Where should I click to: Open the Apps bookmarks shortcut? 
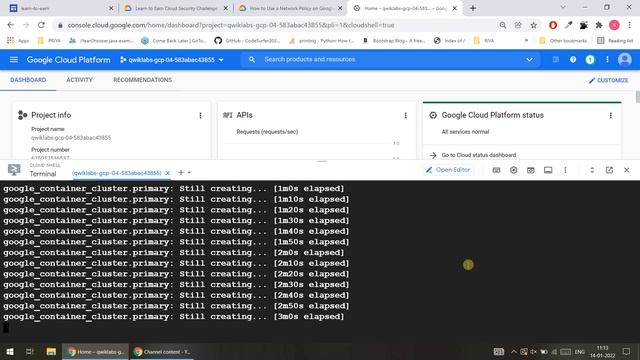[x=18, y=40]
